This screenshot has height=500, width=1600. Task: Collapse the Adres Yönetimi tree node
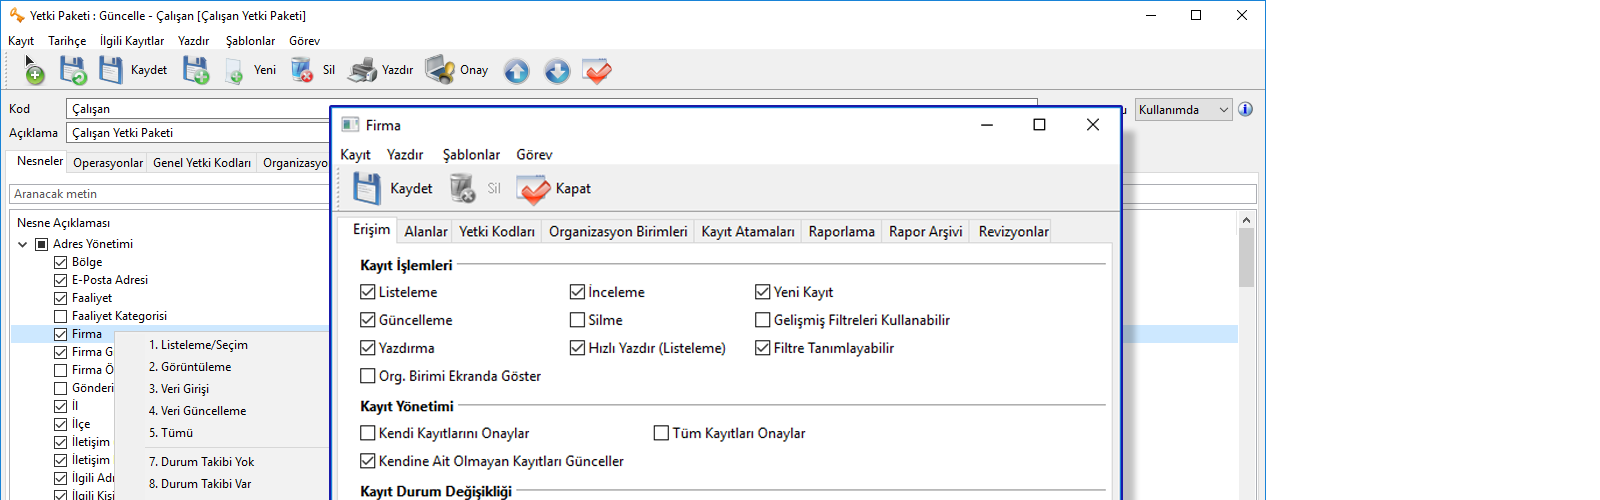click(x=23, y=244)
